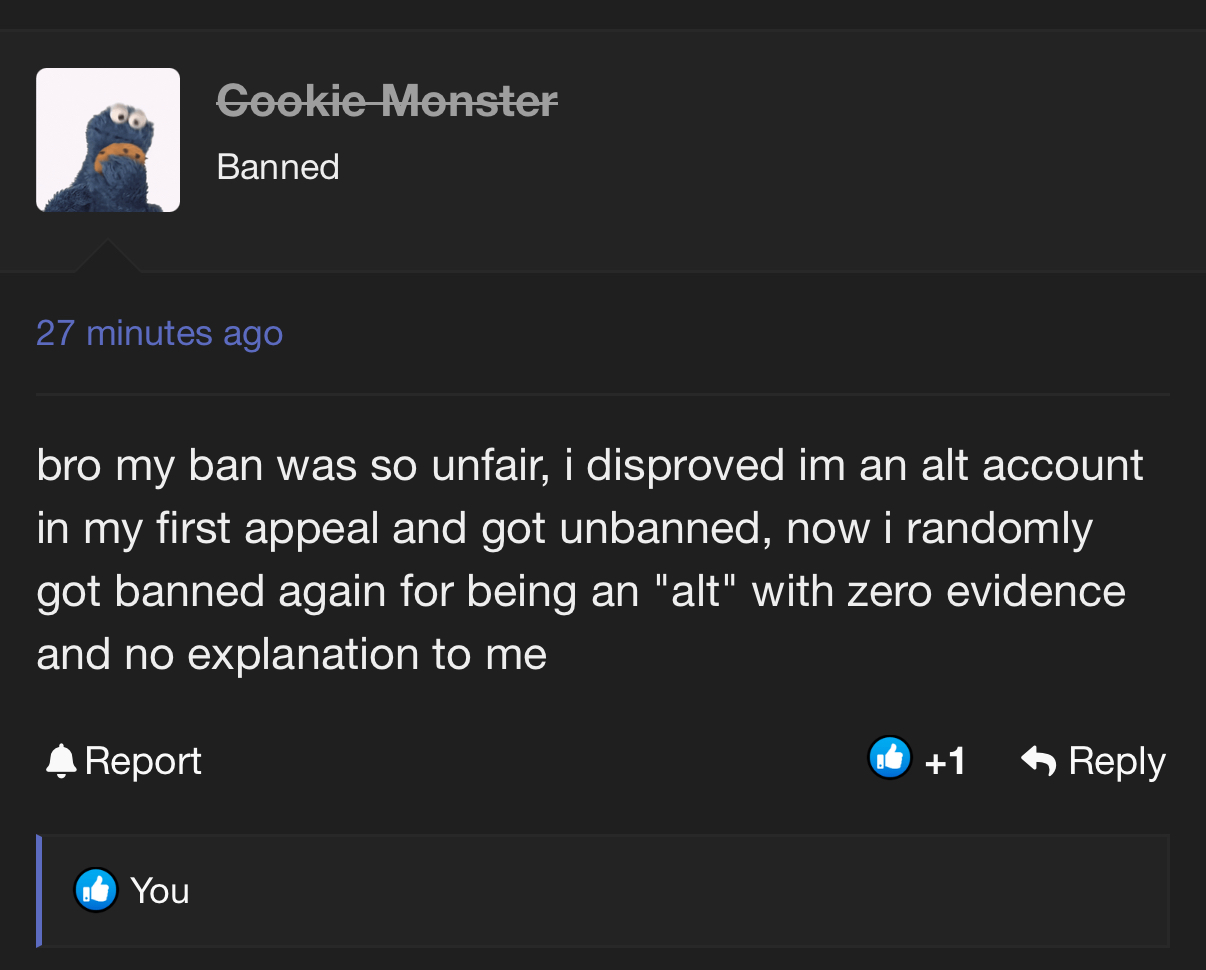Click the quoted "alt" word in post

coord(694,591)
